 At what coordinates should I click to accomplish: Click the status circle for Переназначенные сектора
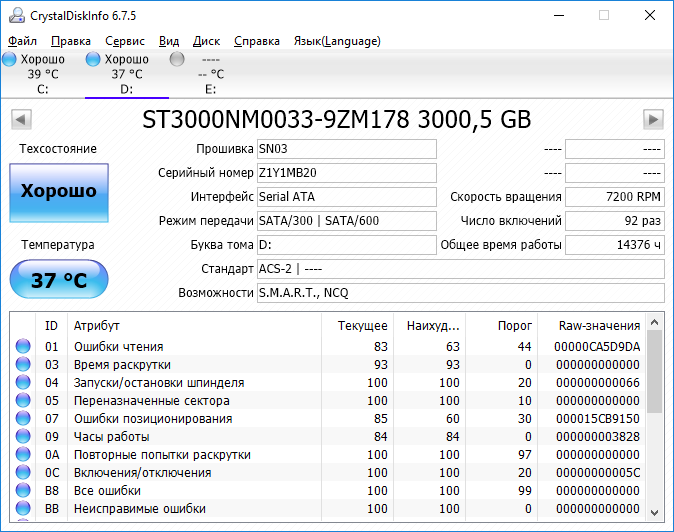(x=23, y=401)
